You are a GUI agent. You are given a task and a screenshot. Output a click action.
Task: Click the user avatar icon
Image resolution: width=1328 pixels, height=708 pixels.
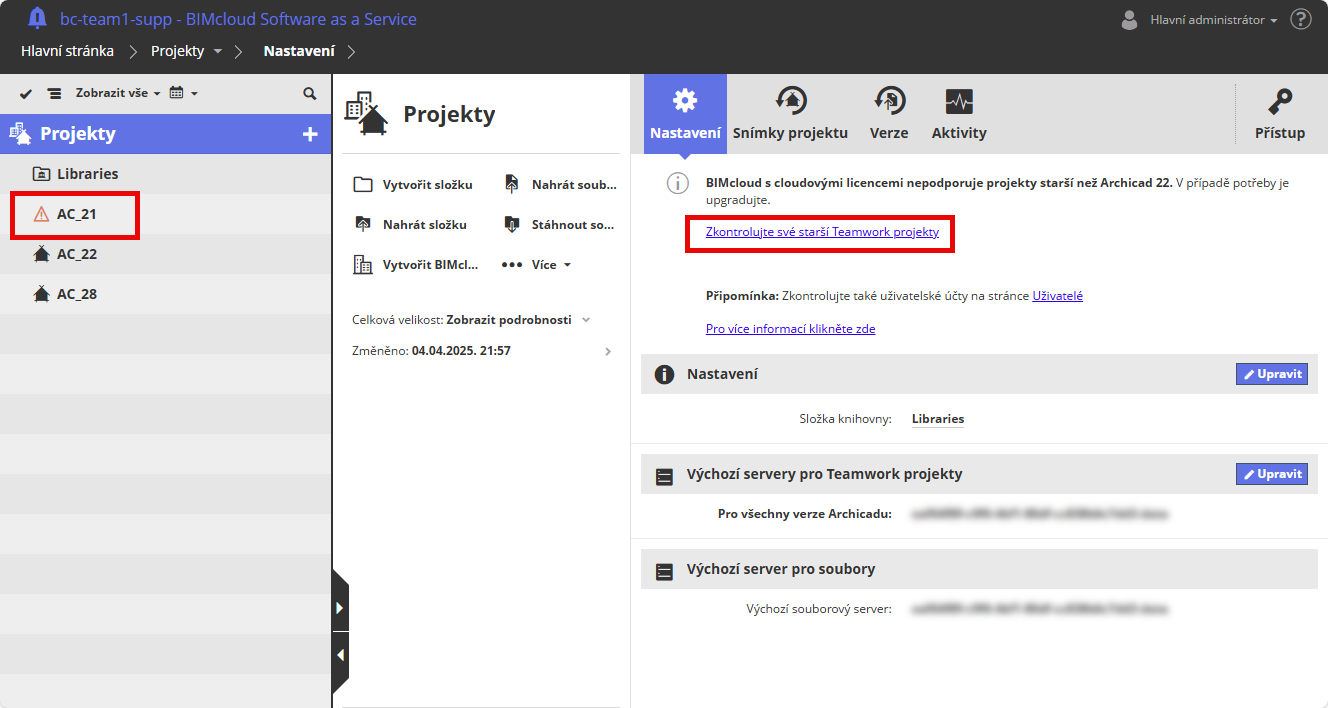click(x=1130, y=19)
